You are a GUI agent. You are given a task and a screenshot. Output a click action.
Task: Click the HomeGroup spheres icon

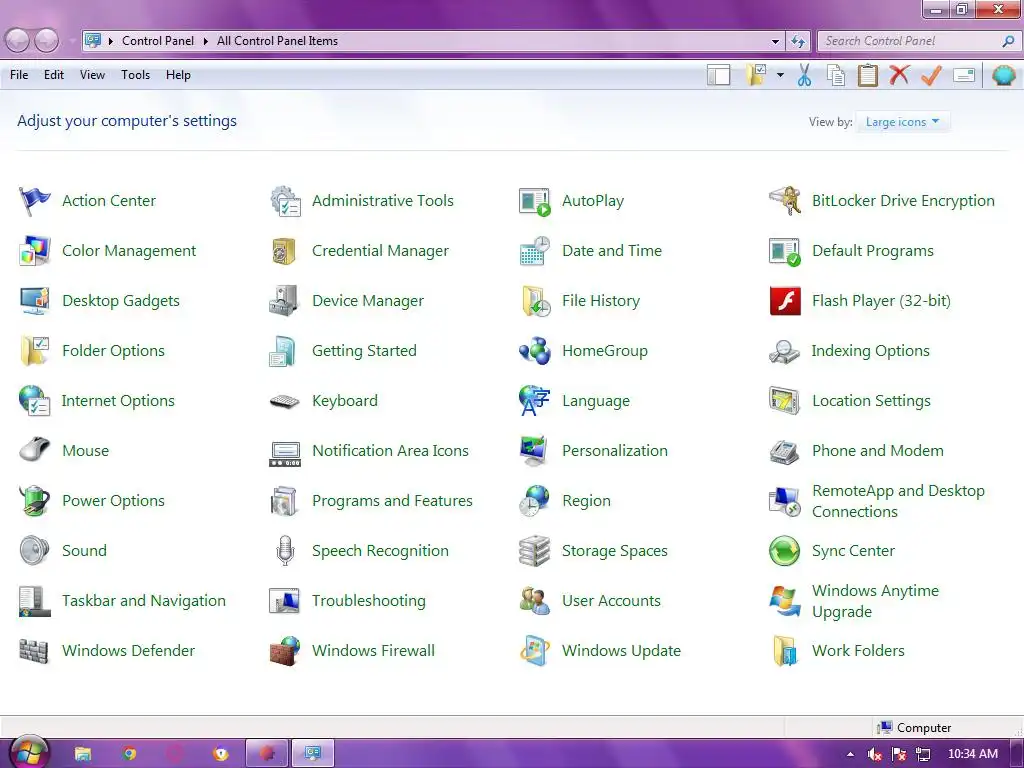coord(535,351)
